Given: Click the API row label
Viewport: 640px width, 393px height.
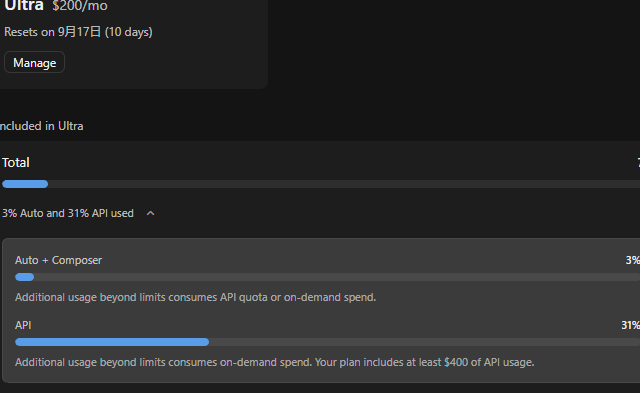Looking at the screenshot, I should pos(23,325).
